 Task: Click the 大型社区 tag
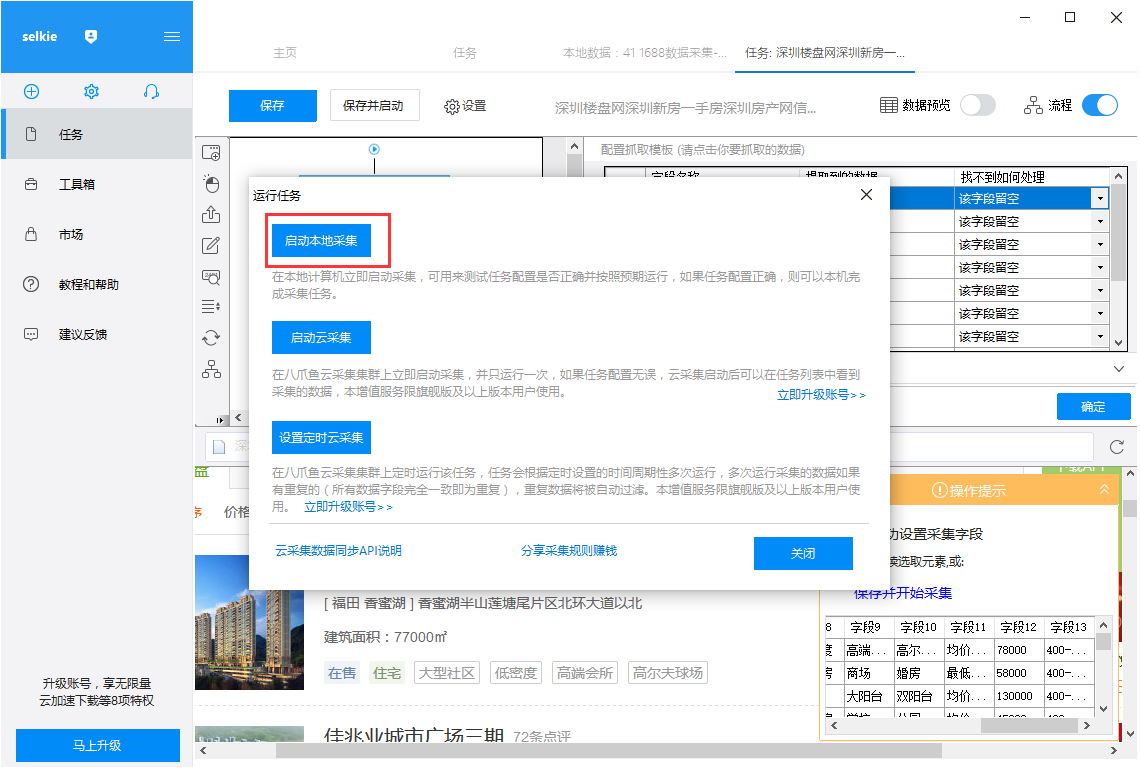coord(446,673)
